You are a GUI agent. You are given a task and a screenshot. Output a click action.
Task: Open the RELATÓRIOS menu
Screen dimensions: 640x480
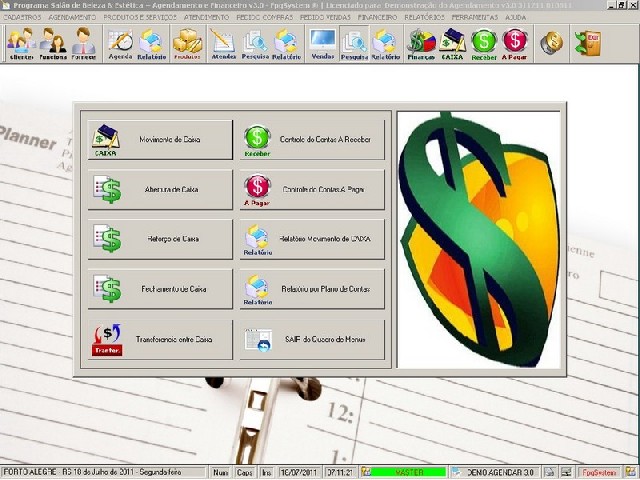[424, 18]
